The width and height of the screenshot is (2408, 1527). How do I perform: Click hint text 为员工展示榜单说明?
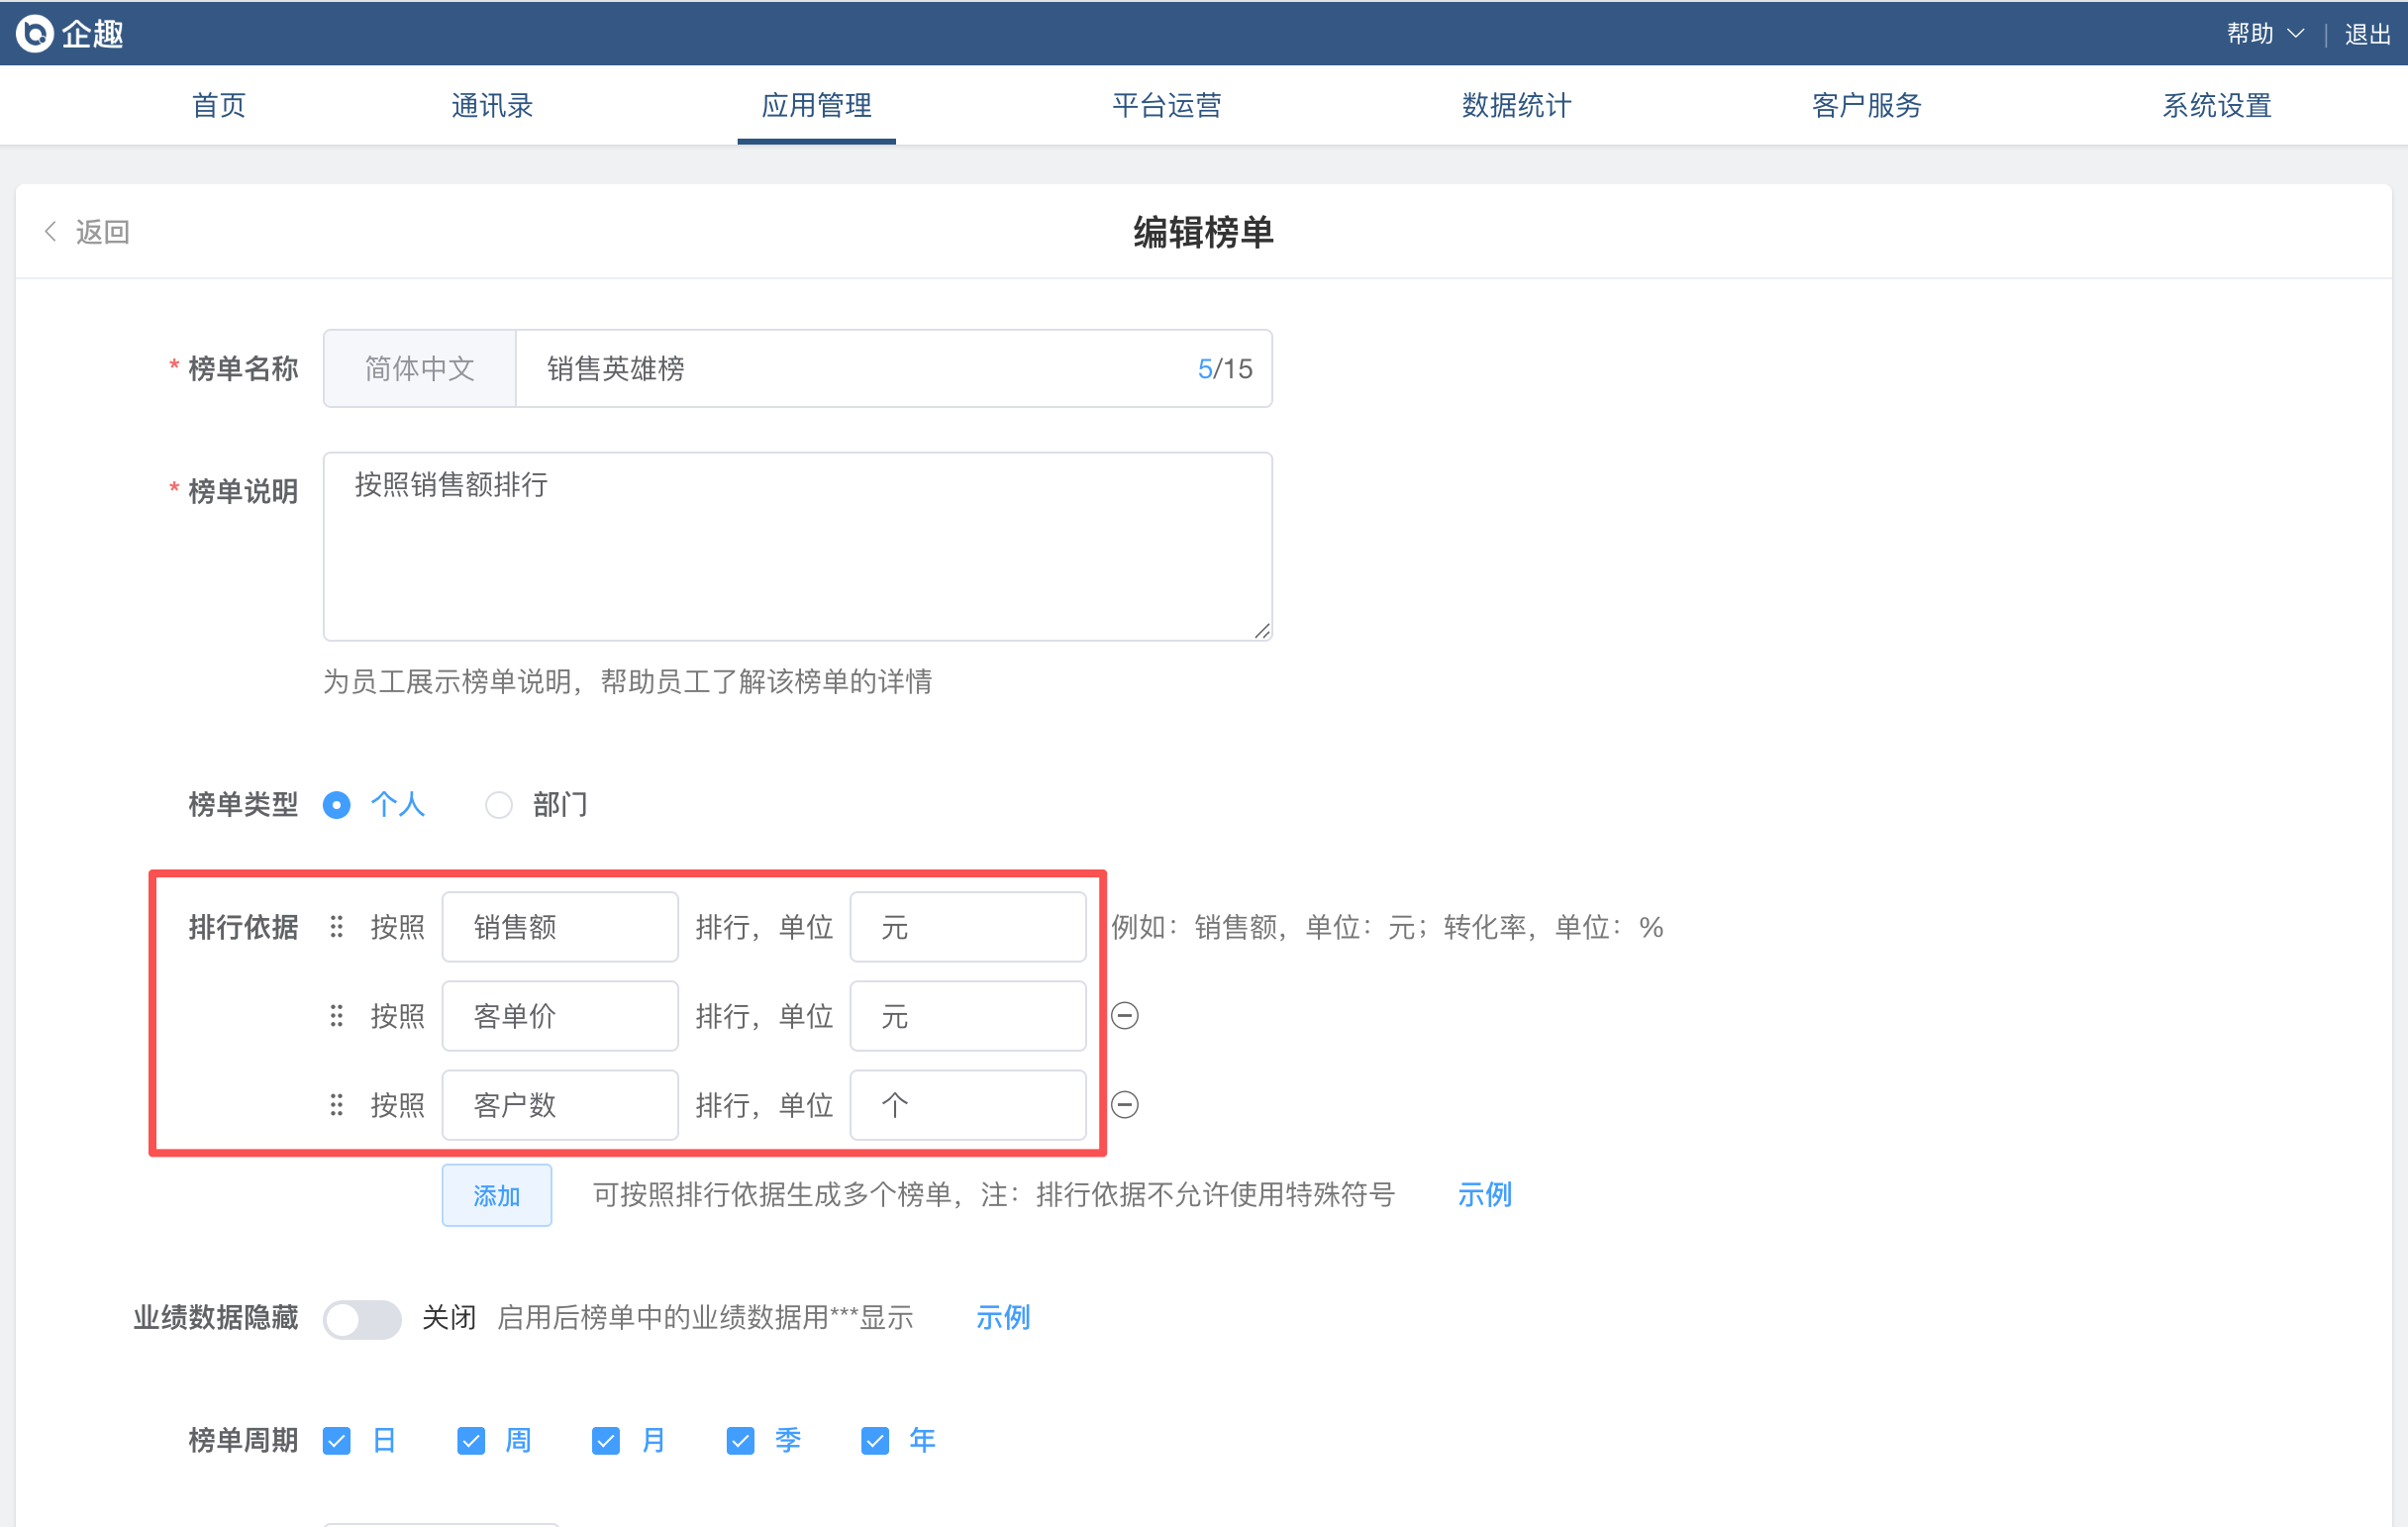coord(627,682)
